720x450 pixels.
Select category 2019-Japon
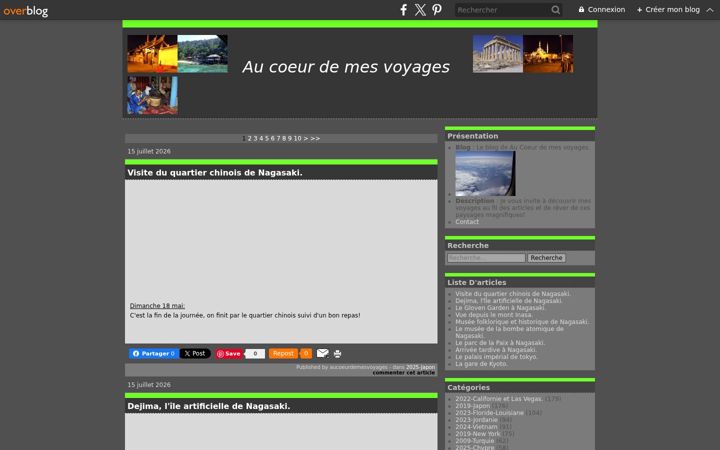(x=472, y=406)
